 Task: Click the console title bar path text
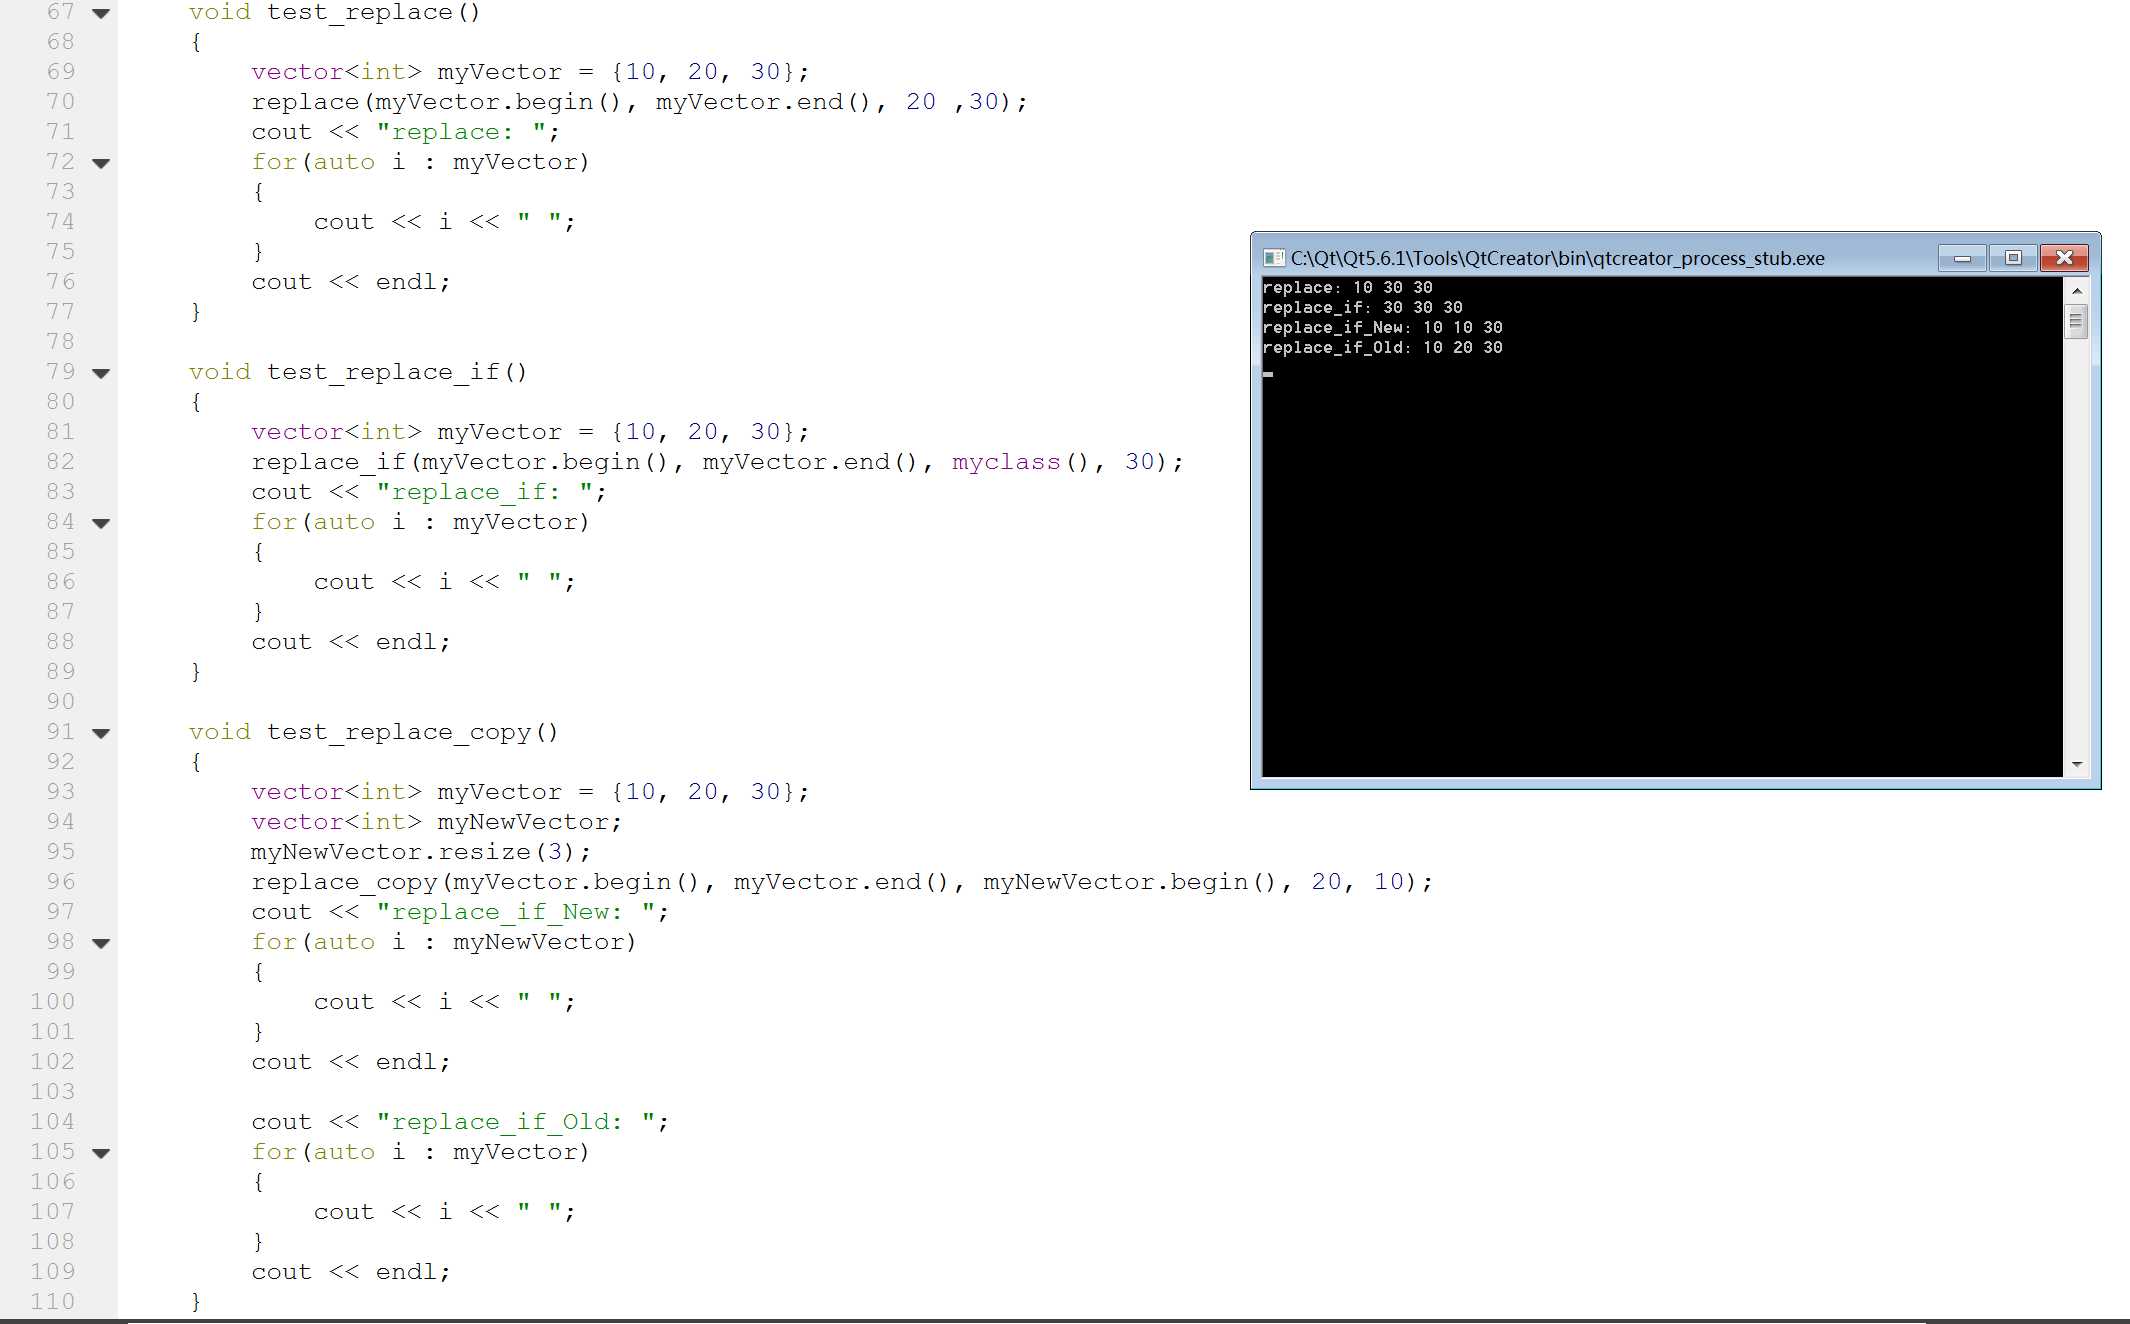pos(1557,258)
